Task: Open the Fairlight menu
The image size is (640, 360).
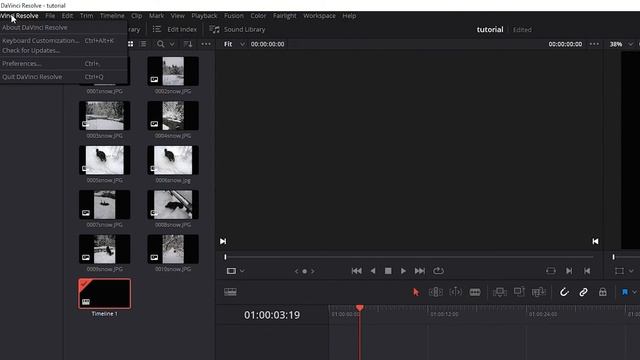Action: click(x=284, y=16)
